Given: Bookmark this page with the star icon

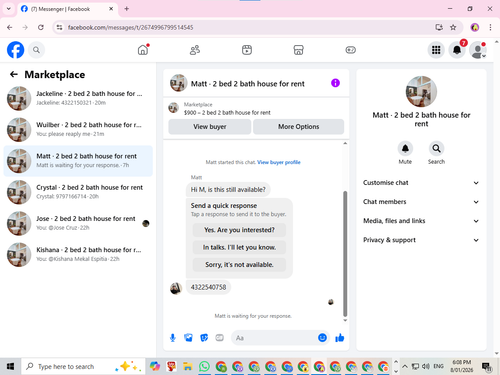Looking at the screenshot, I should click(x=453, y=27).
